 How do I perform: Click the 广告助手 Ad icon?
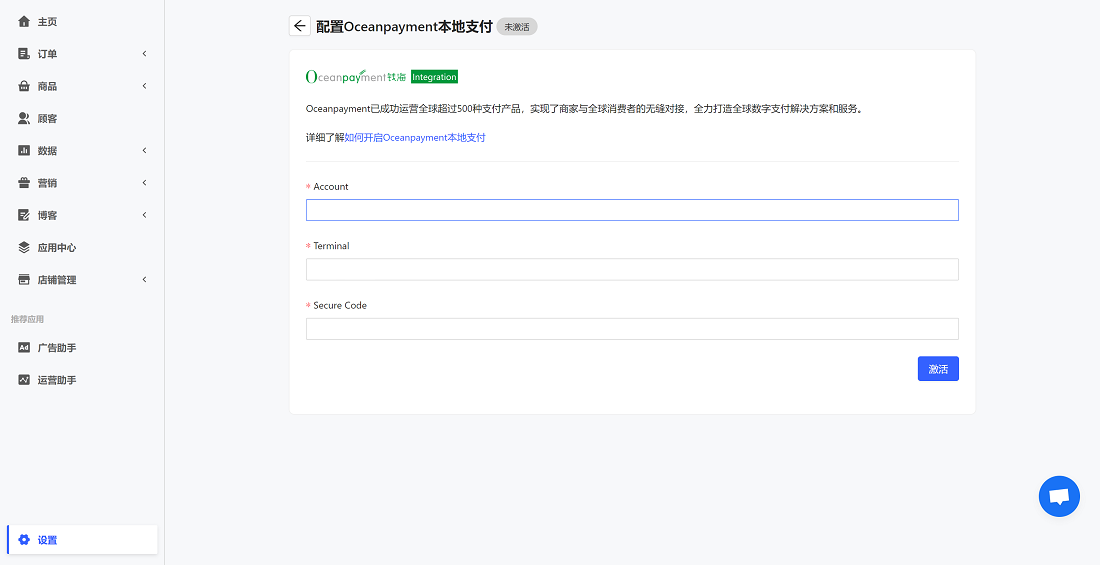(x=24, y=348)
